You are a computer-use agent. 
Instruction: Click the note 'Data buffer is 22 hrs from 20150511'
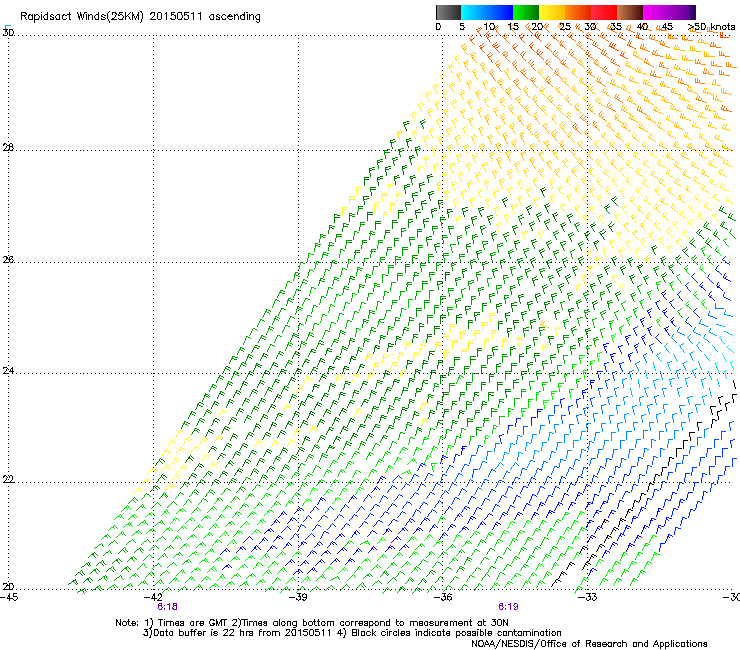click(x=241, y=633)
